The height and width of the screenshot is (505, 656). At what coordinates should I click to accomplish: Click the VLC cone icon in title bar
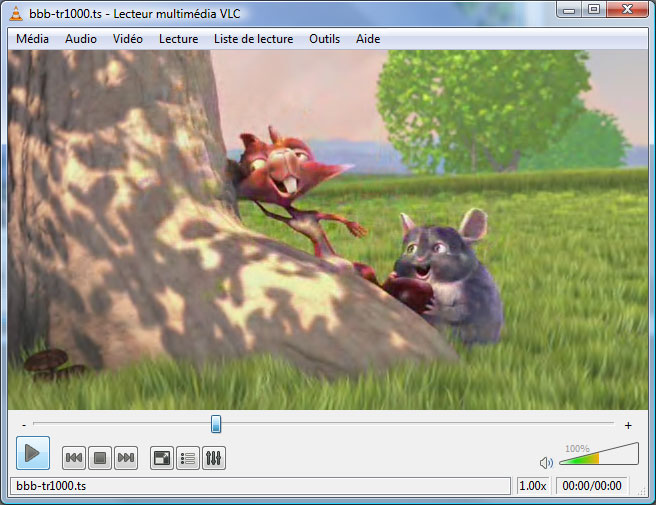[17, 10]
